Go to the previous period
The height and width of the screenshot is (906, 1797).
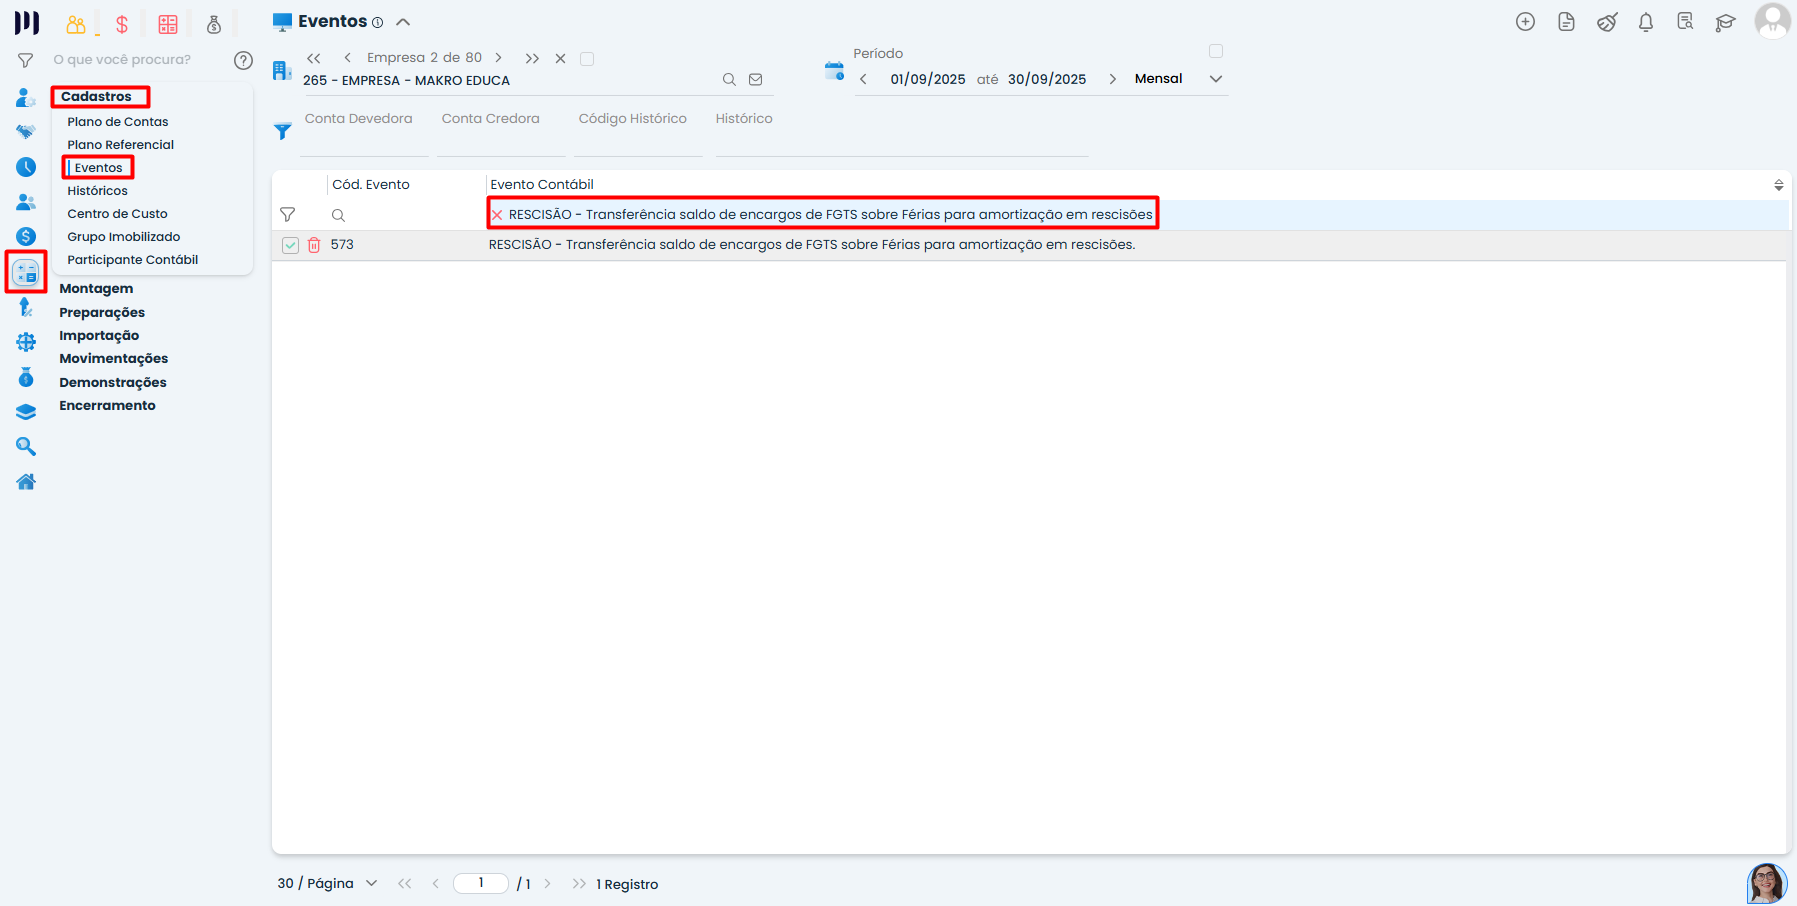863,79
